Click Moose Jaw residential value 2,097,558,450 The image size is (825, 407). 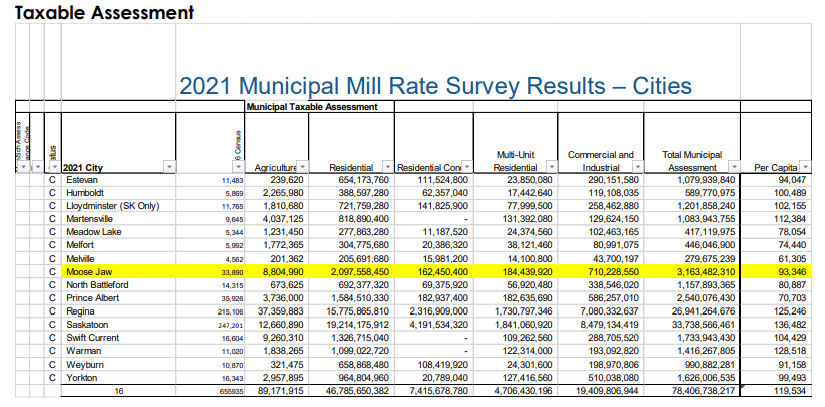click(x=360, y=272)
